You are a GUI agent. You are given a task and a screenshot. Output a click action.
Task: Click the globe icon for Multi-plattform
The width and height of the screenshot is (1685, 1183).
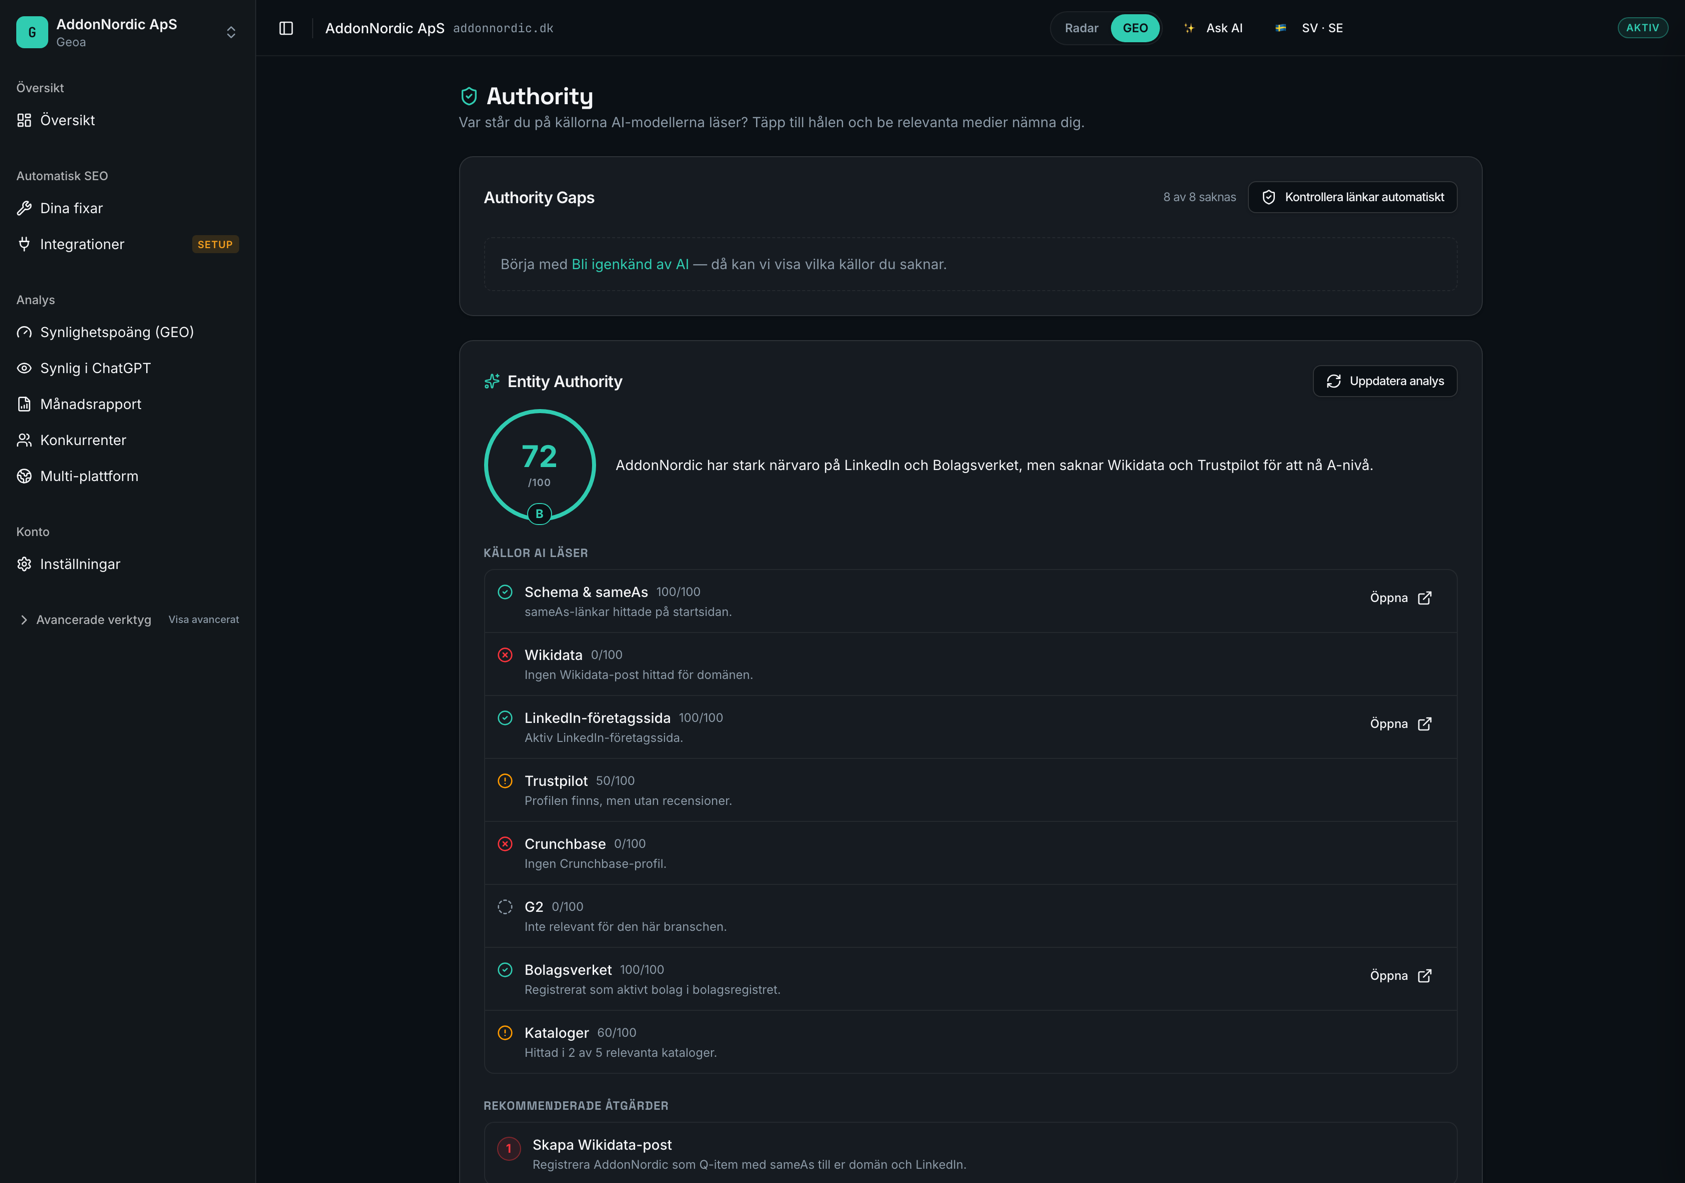pyautogui.click(x=24, y=476)
